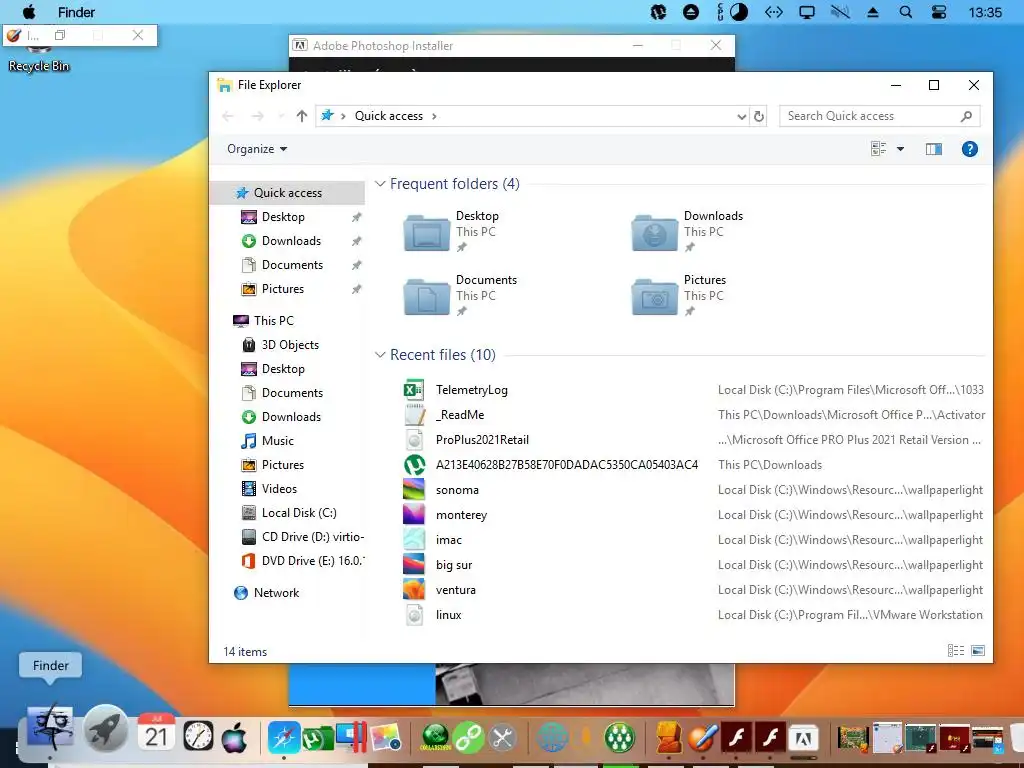Viewport: 1024px width, 768px height.
Task: Select Local Disk (C:) in sidebar
Action: pos(299,513)
